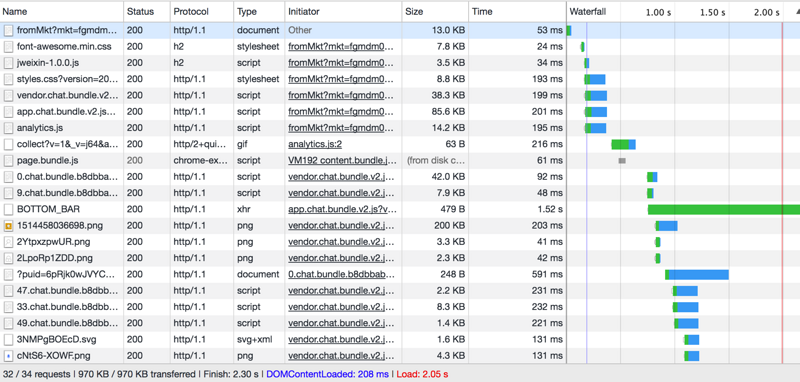Screen dimensions: 800x382
Task: Click the (from disk c... size cell
Action: click(436, 160)
